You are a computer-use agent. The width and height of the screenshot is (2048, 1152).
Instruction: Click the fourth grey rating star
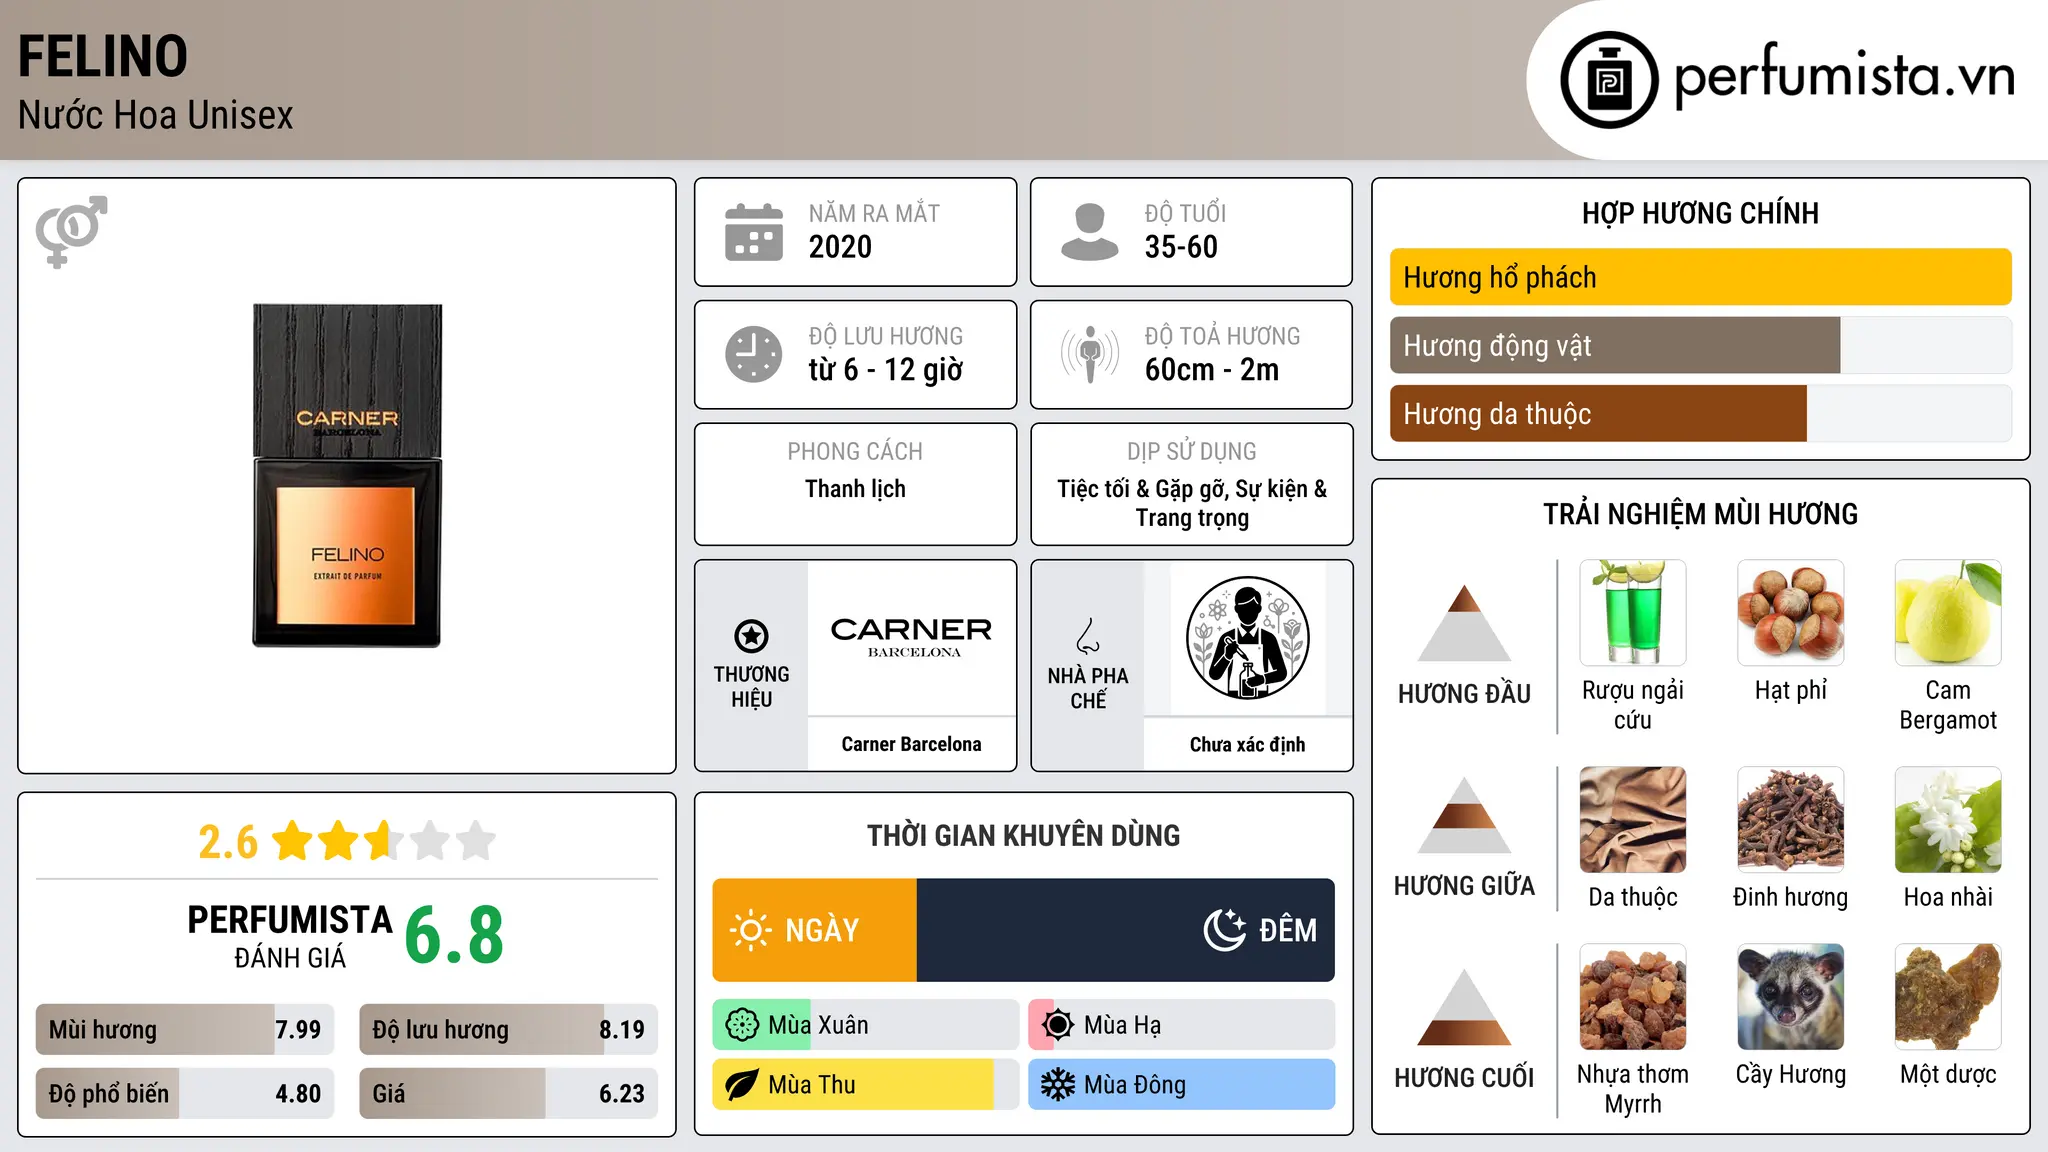tap(431, 841)
